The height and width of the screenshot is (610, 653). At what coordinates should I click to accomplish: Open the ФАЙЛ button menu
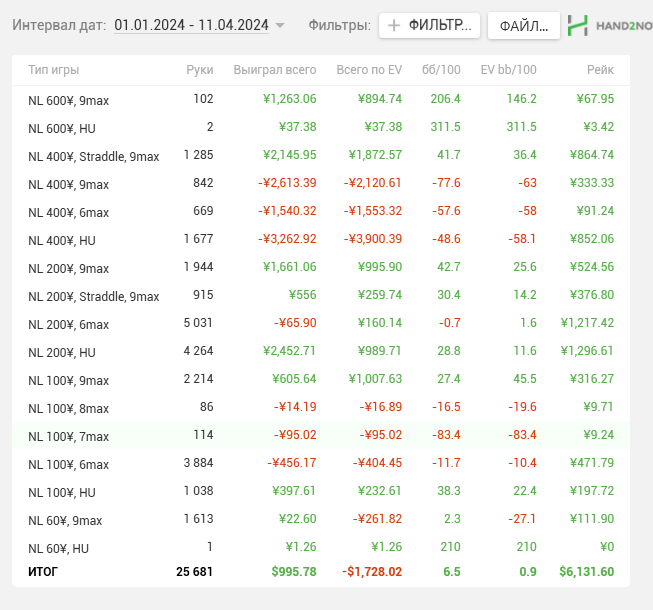tap(523, 26)
